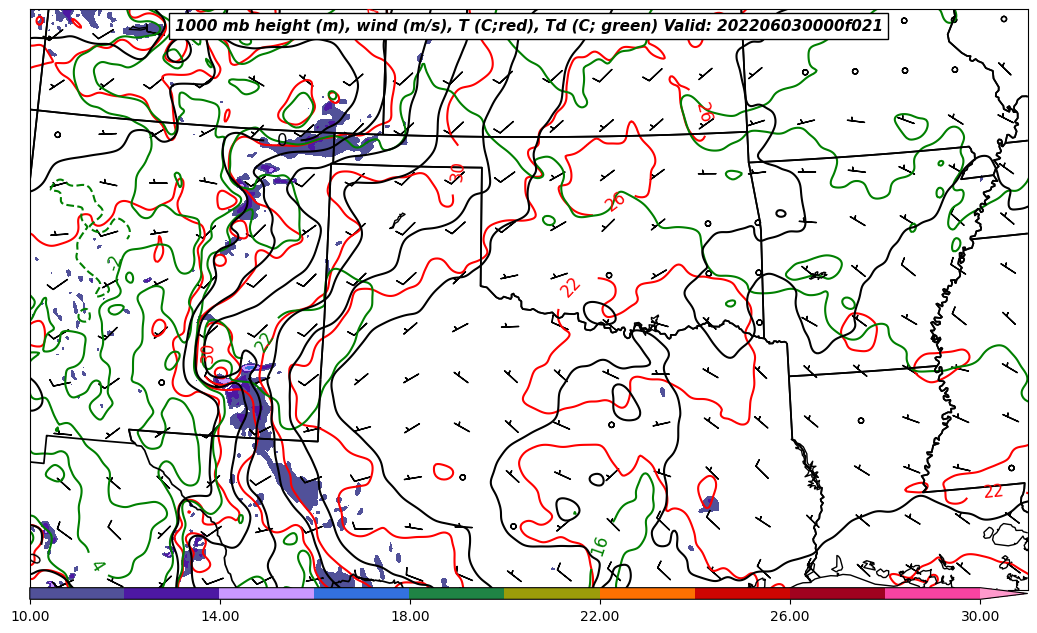
Task: Click the '30.00' colorbar tick label
Action: 980,616
